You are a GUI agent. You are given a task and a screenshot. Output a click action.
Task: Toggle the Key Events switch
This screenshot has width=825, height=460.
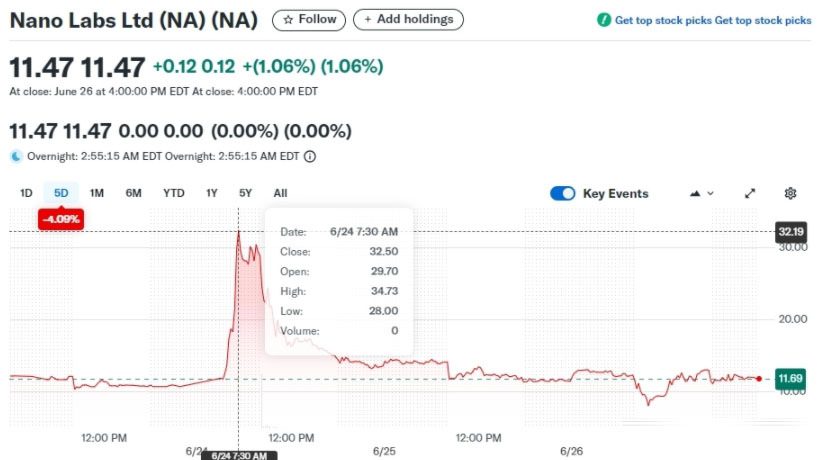563,194
